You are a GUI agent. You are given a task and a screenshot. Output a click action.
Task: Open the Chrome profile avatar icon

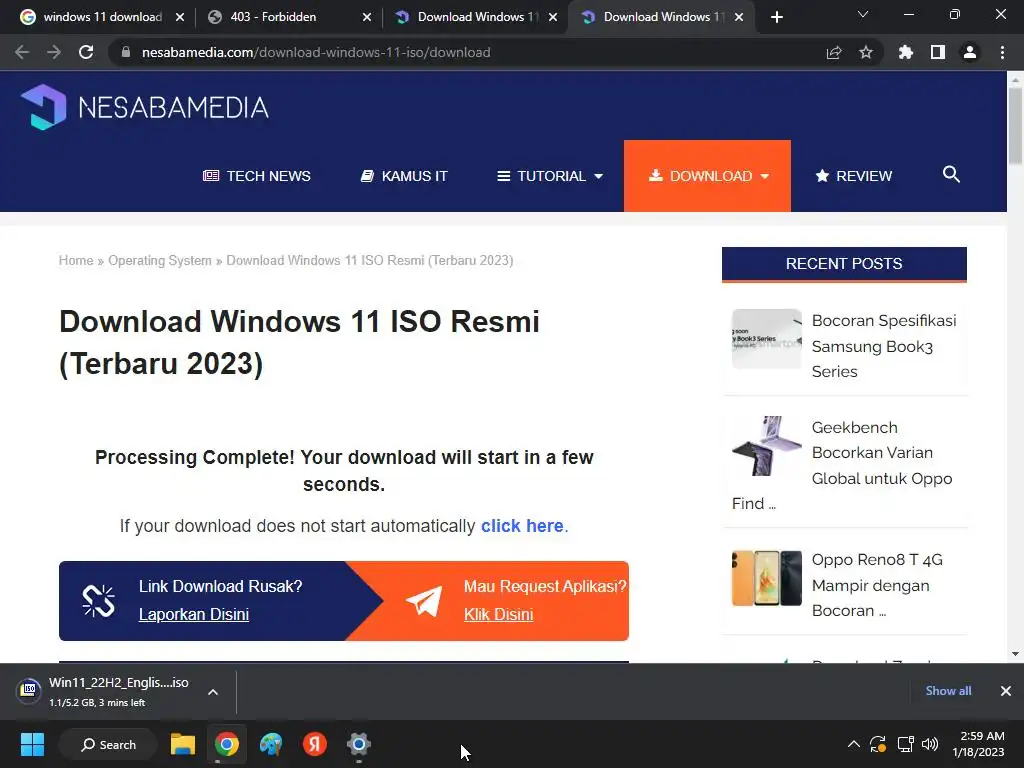tap(970, 52)
